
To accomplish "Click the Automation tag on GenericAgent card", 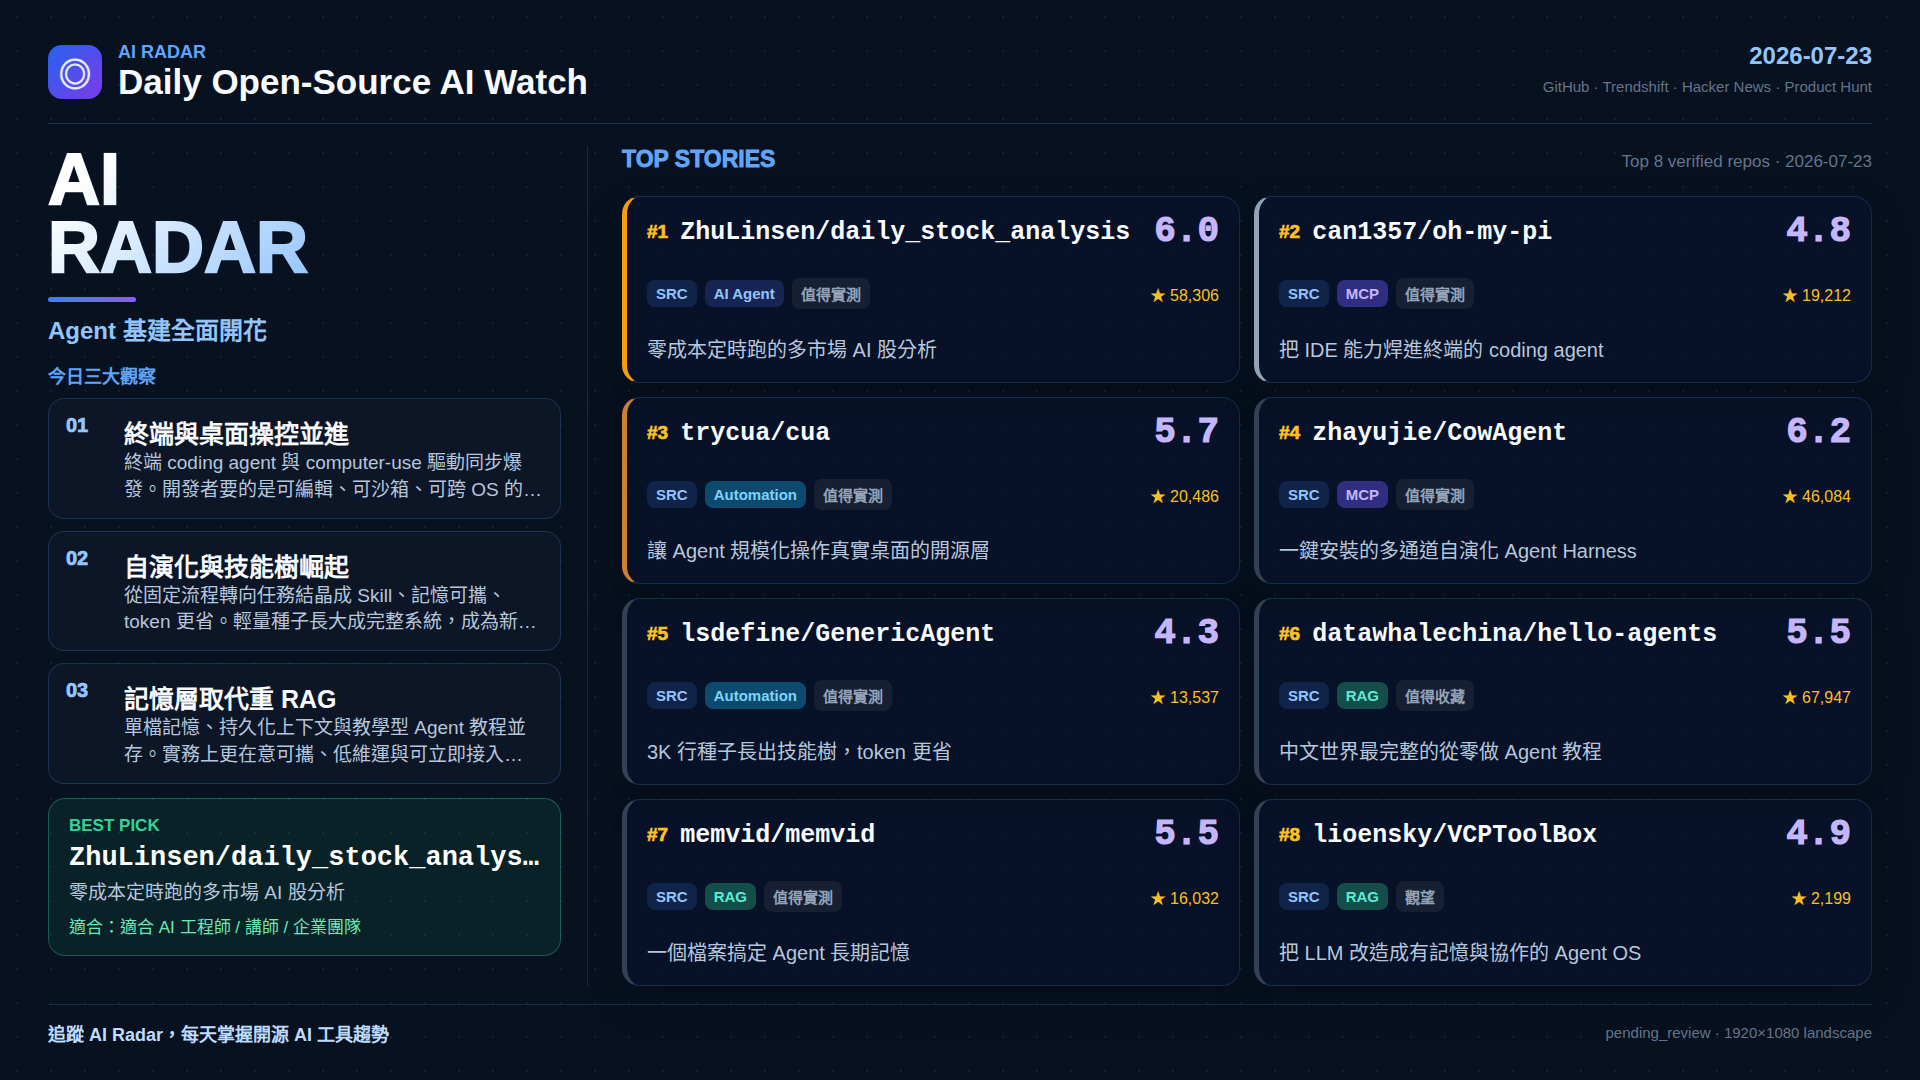I will (755, 696).
